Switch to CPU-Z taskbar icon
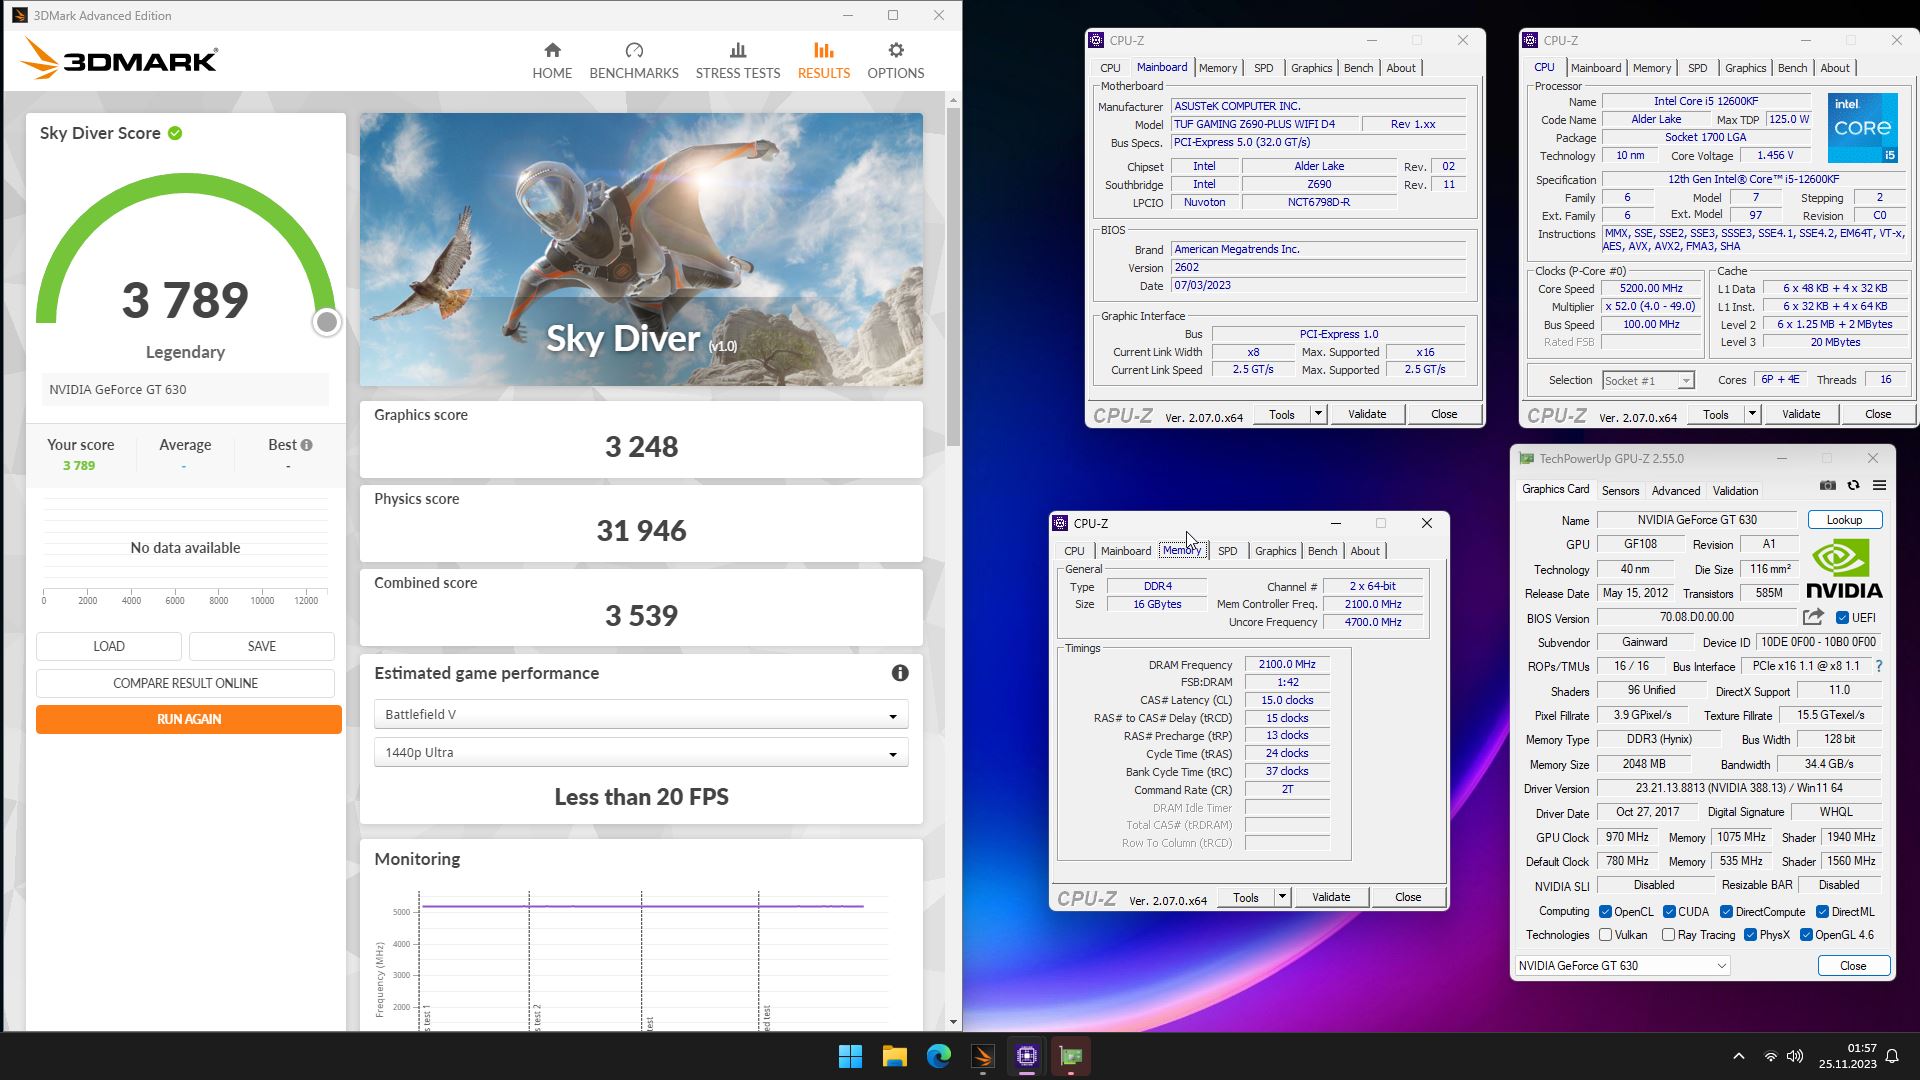Screen dimensions: 1920x1080 (1026, 1056)
